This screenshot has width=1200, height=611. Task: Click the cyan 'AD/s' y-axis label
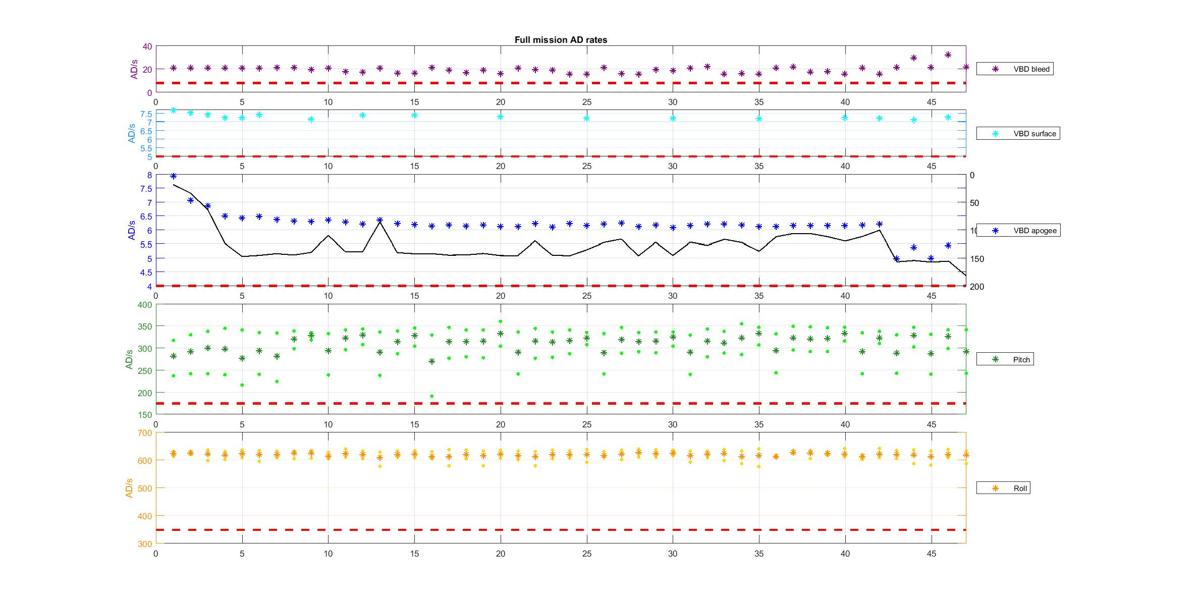(130, 133)
